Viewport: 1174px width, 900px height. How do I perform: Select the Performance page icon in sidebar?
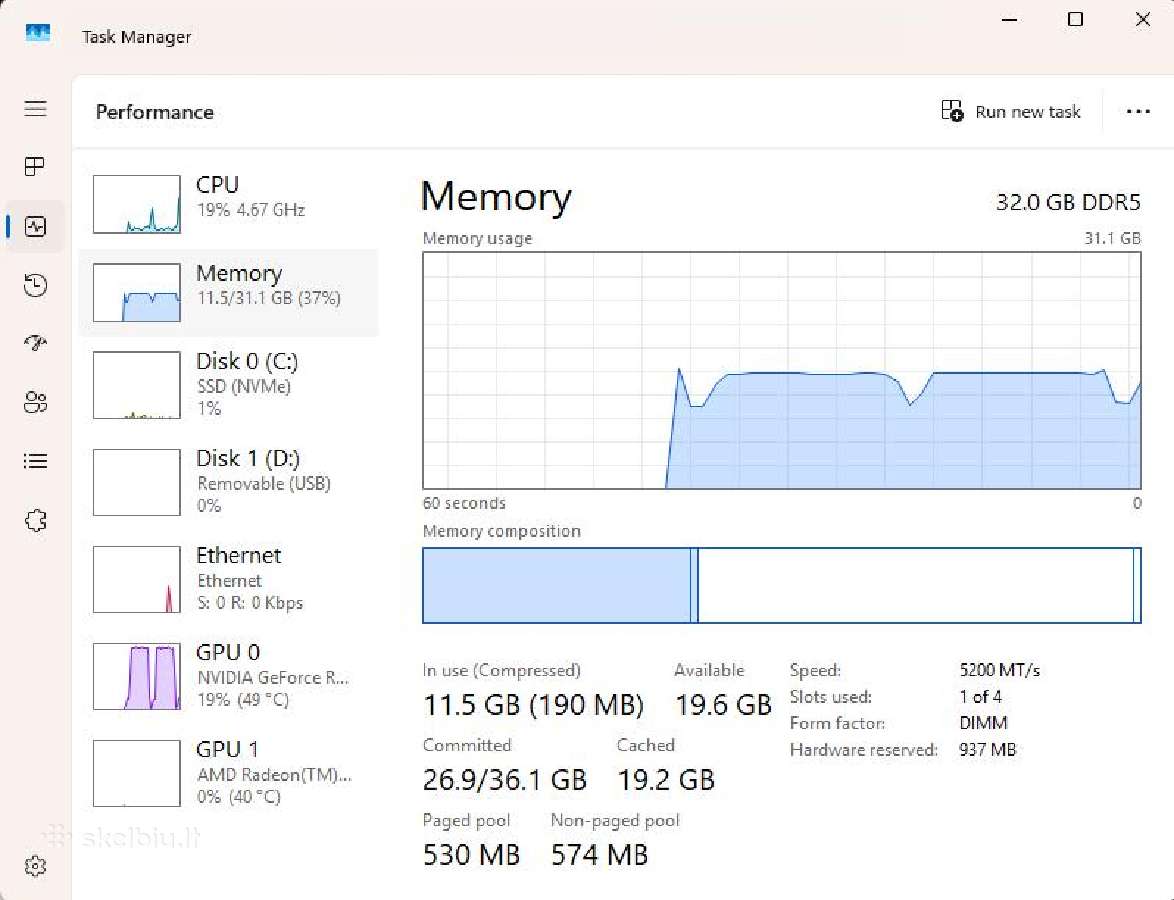point(35,226)
